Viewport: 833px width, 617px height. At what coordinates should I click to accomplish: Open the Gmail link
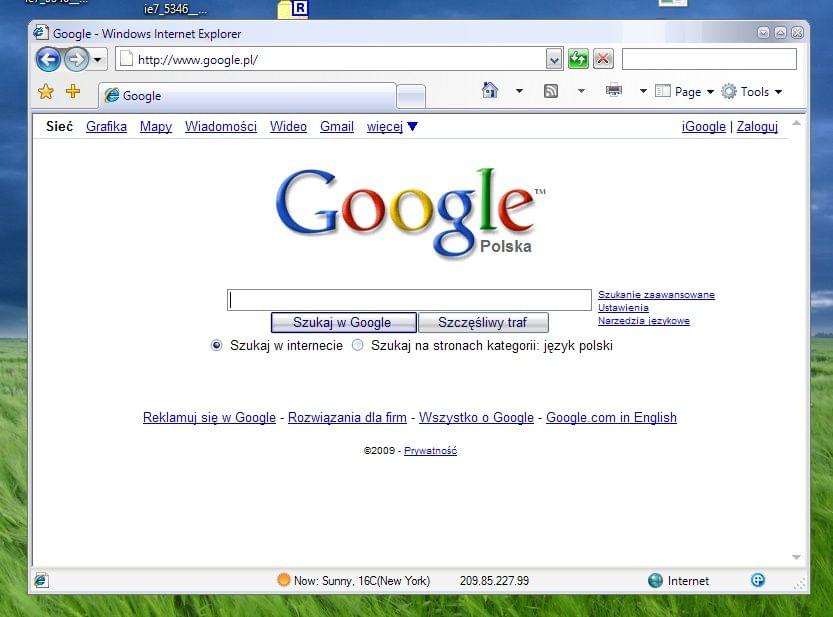click(x=337, y=126)
